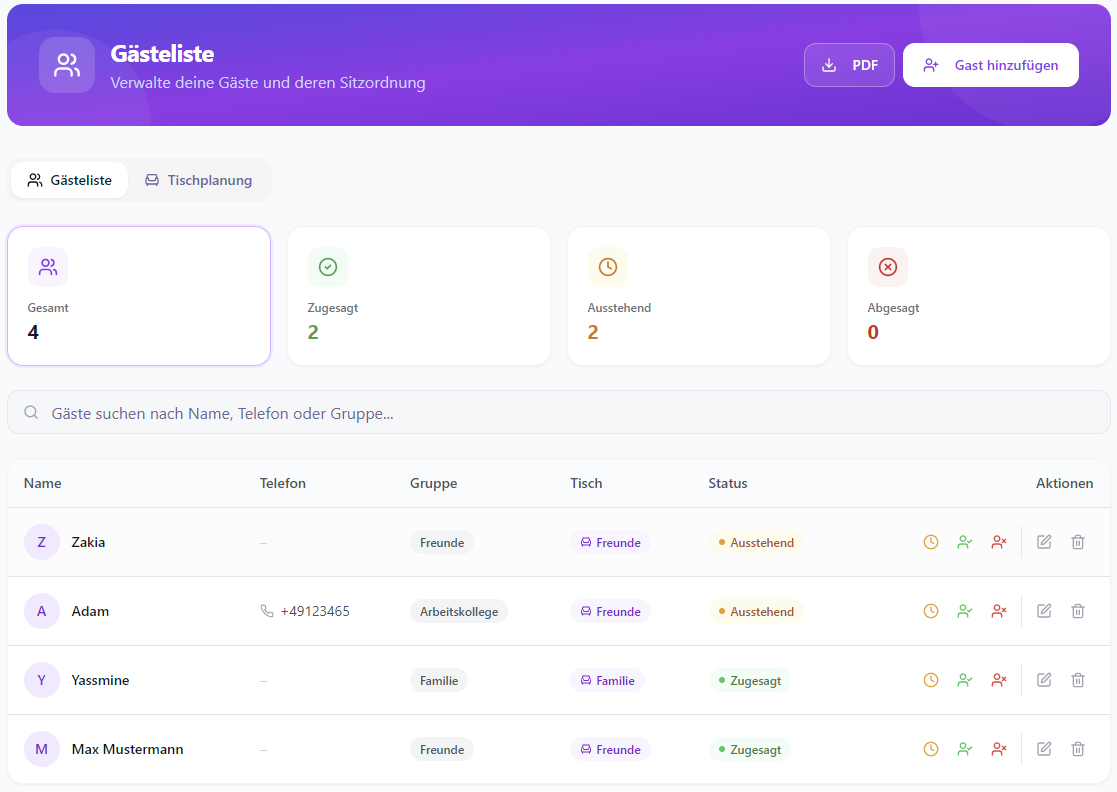The image size is (1117, 792).
Task: Click the Gruppe column header
Action: 433,483
